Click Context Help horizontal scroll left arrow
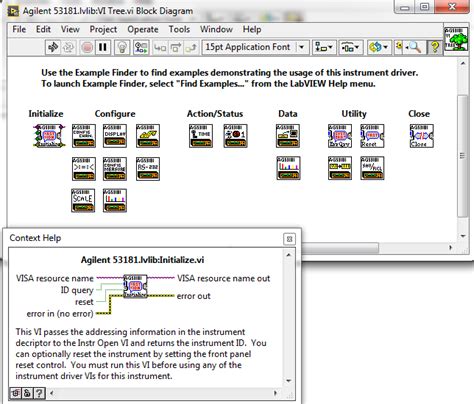The width and height of the screenshot is (474, 404). (x=52, y=393)
